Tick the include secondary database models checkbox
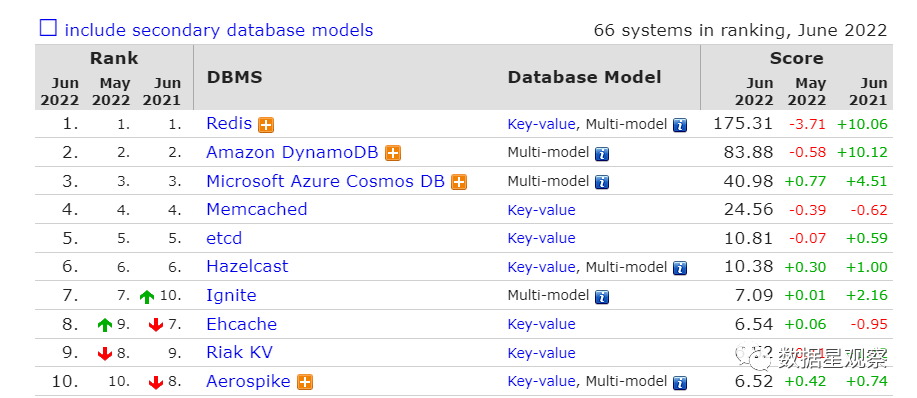Screen dimensions: 917x398 pos(48,28)
